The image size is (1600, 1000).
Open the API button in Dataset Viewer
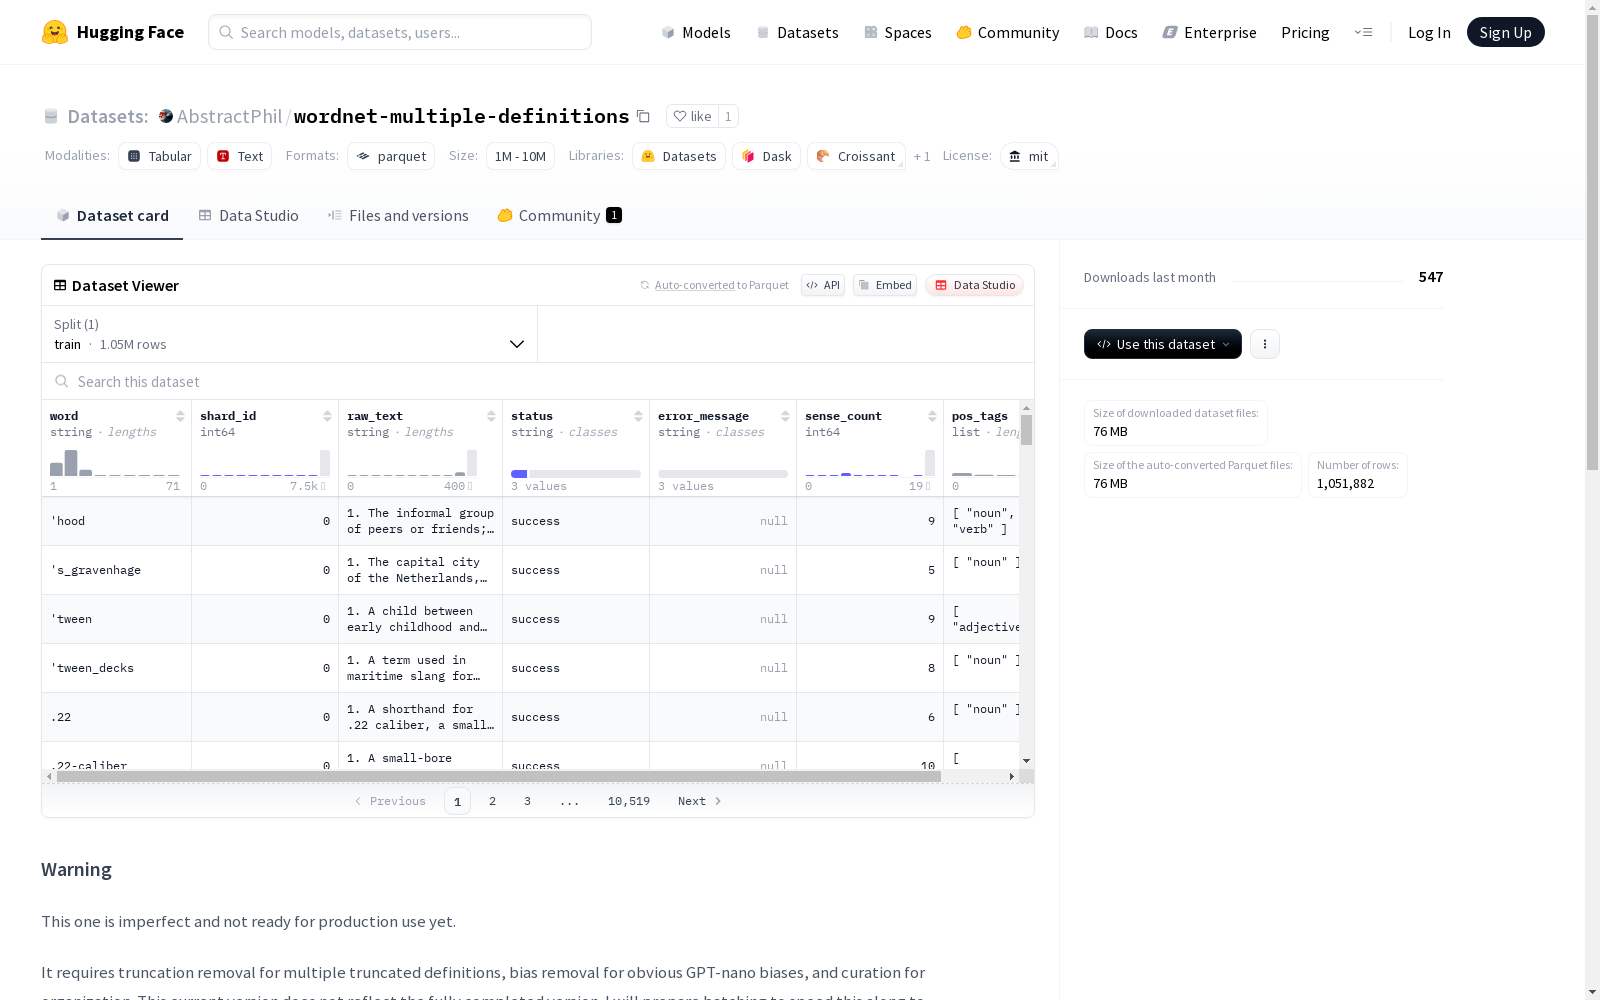(x=823, y=285)
